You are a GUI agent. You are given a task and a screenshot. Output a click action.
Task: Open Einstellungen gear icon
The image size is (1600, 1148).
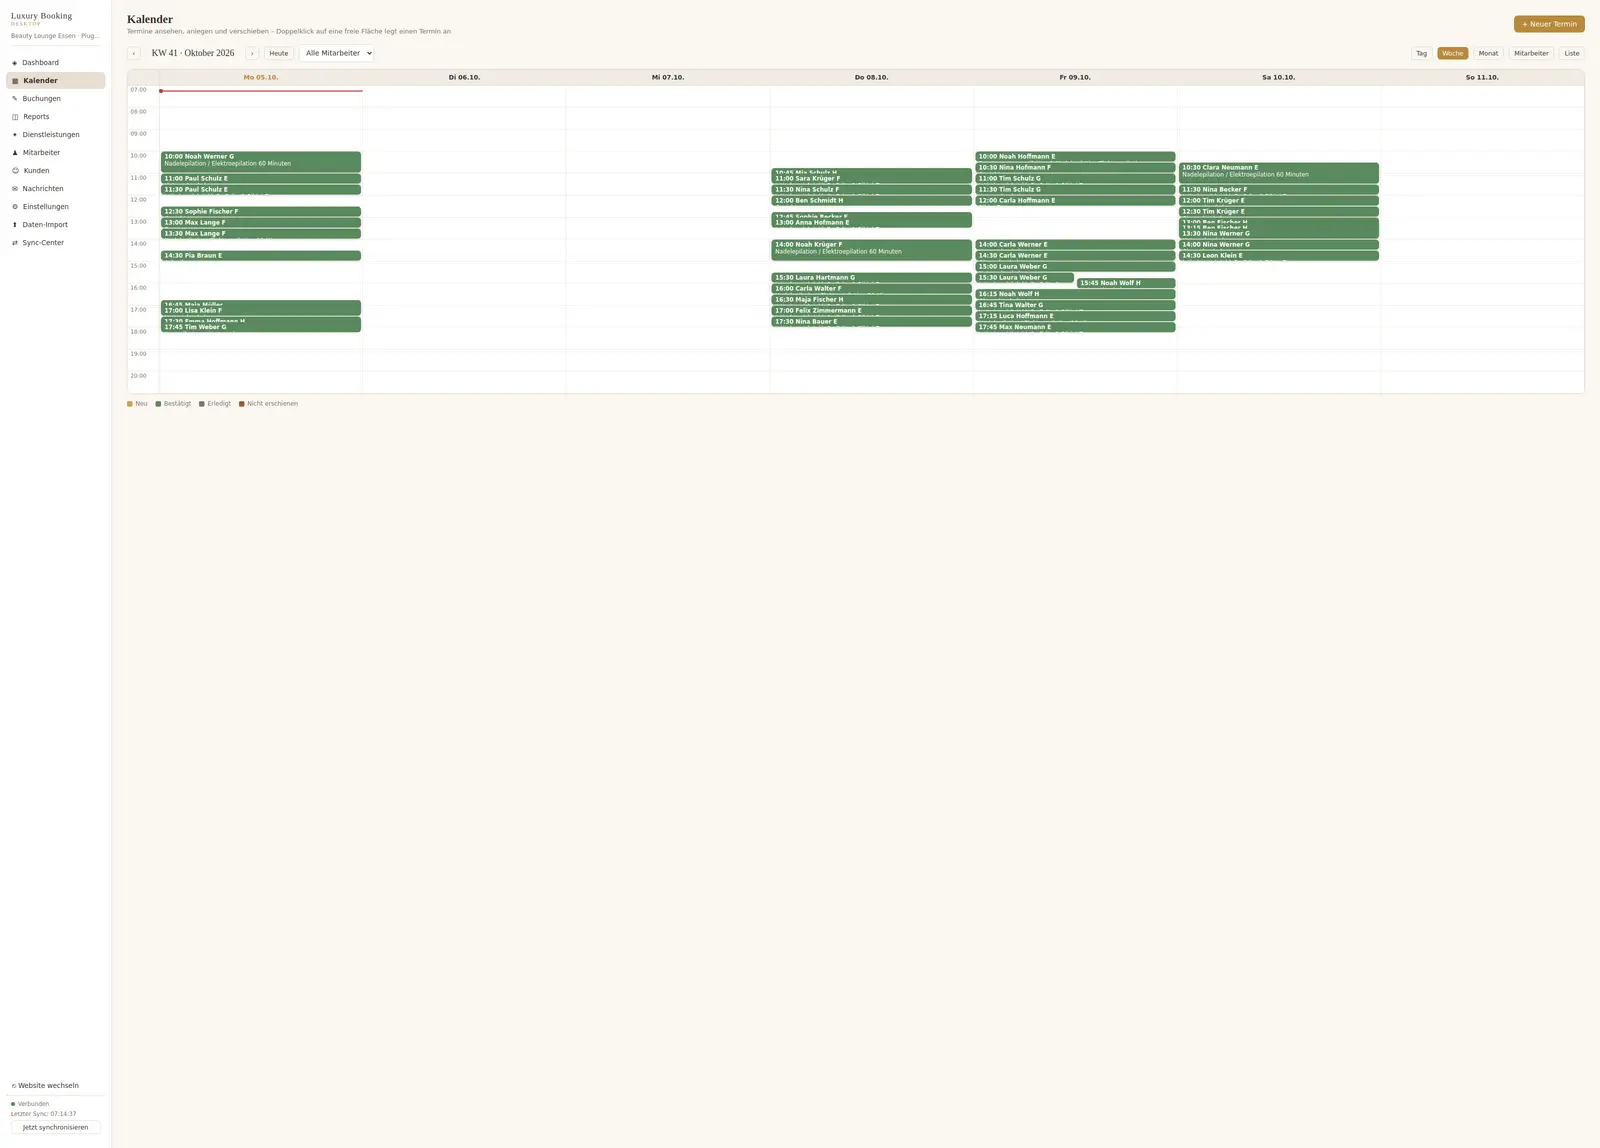14,207
